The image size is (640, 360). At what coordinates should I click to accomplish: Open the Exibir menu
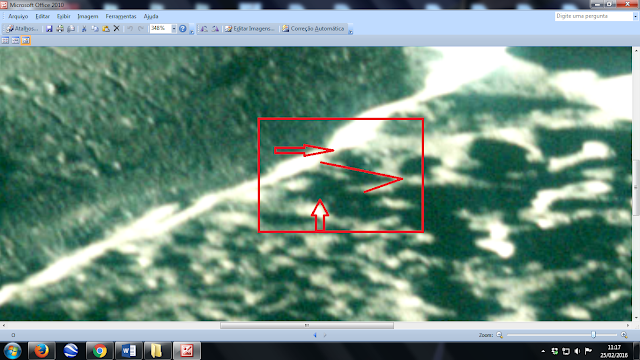coord(64,16)
